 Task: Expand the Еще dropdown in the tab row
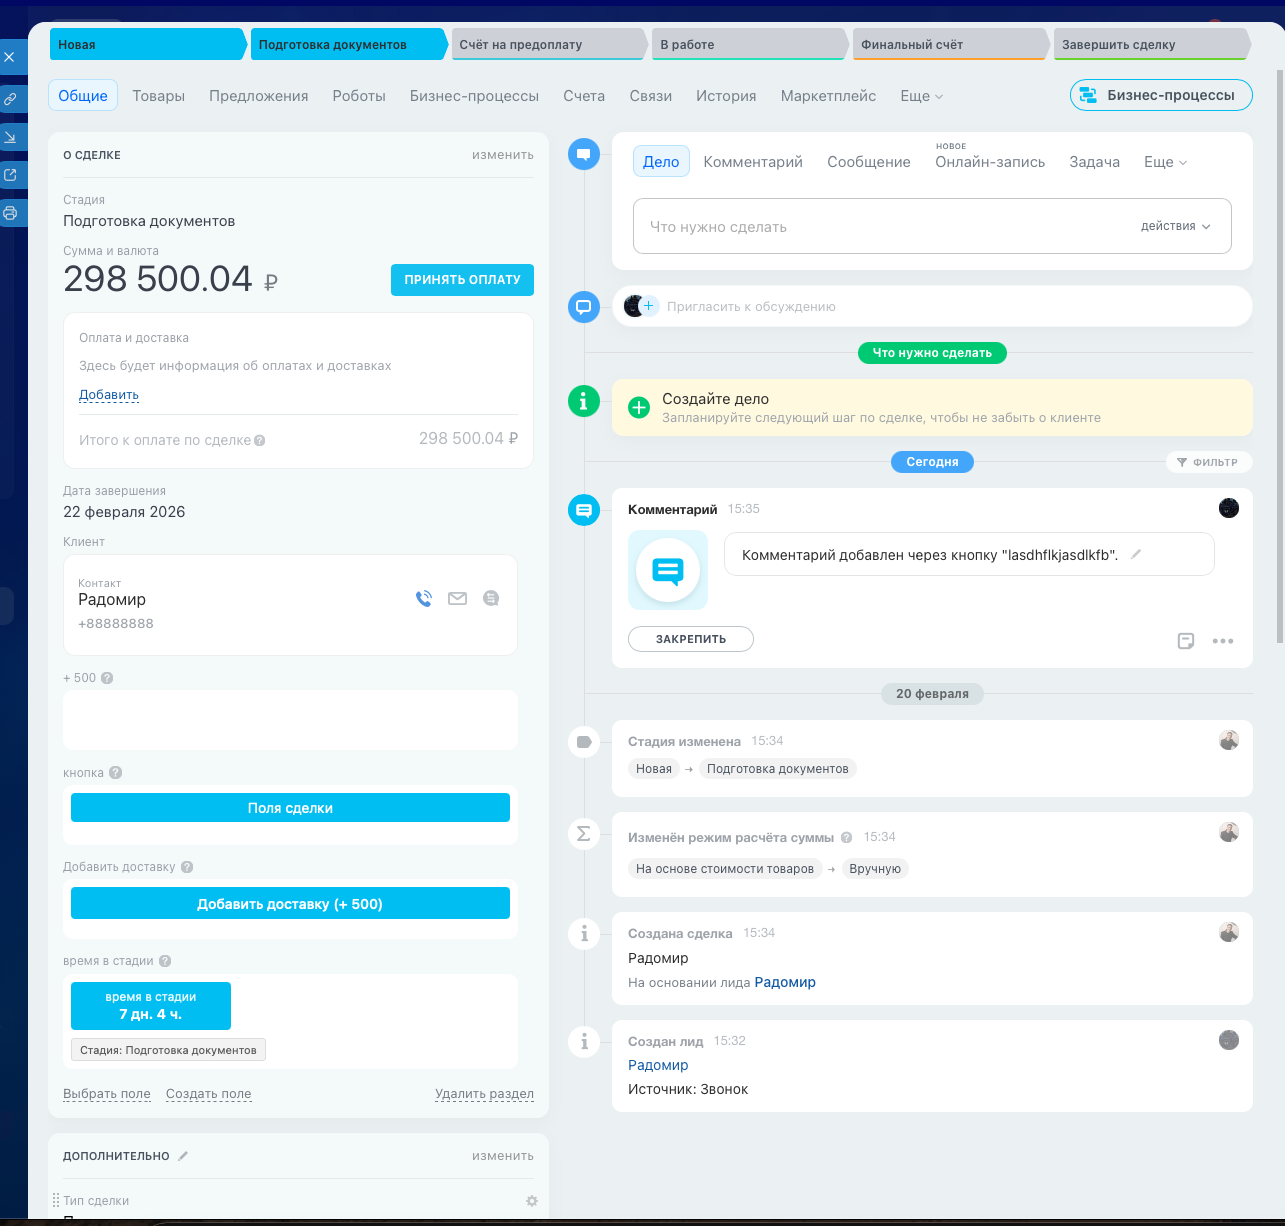(x=919, y=95)
